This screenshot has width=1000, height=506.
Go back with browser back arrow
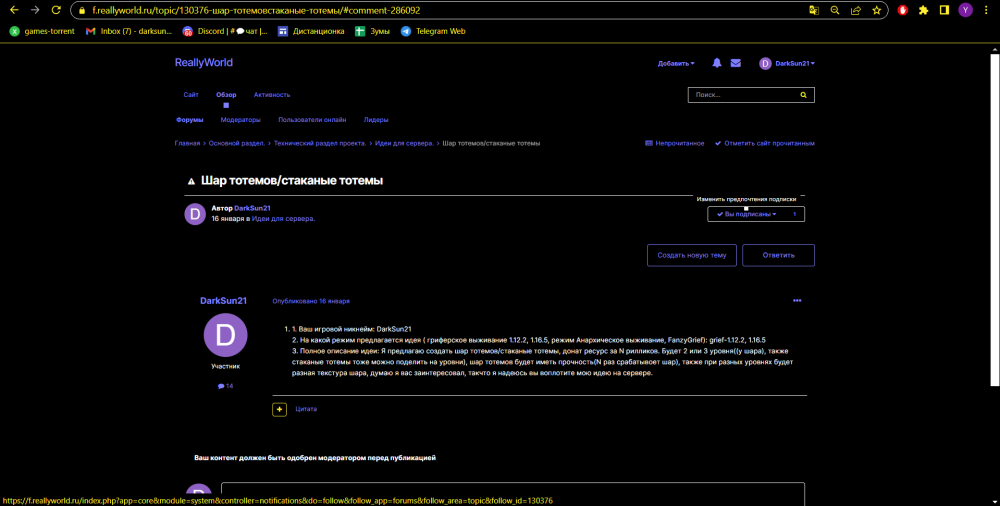click(14, 10)
